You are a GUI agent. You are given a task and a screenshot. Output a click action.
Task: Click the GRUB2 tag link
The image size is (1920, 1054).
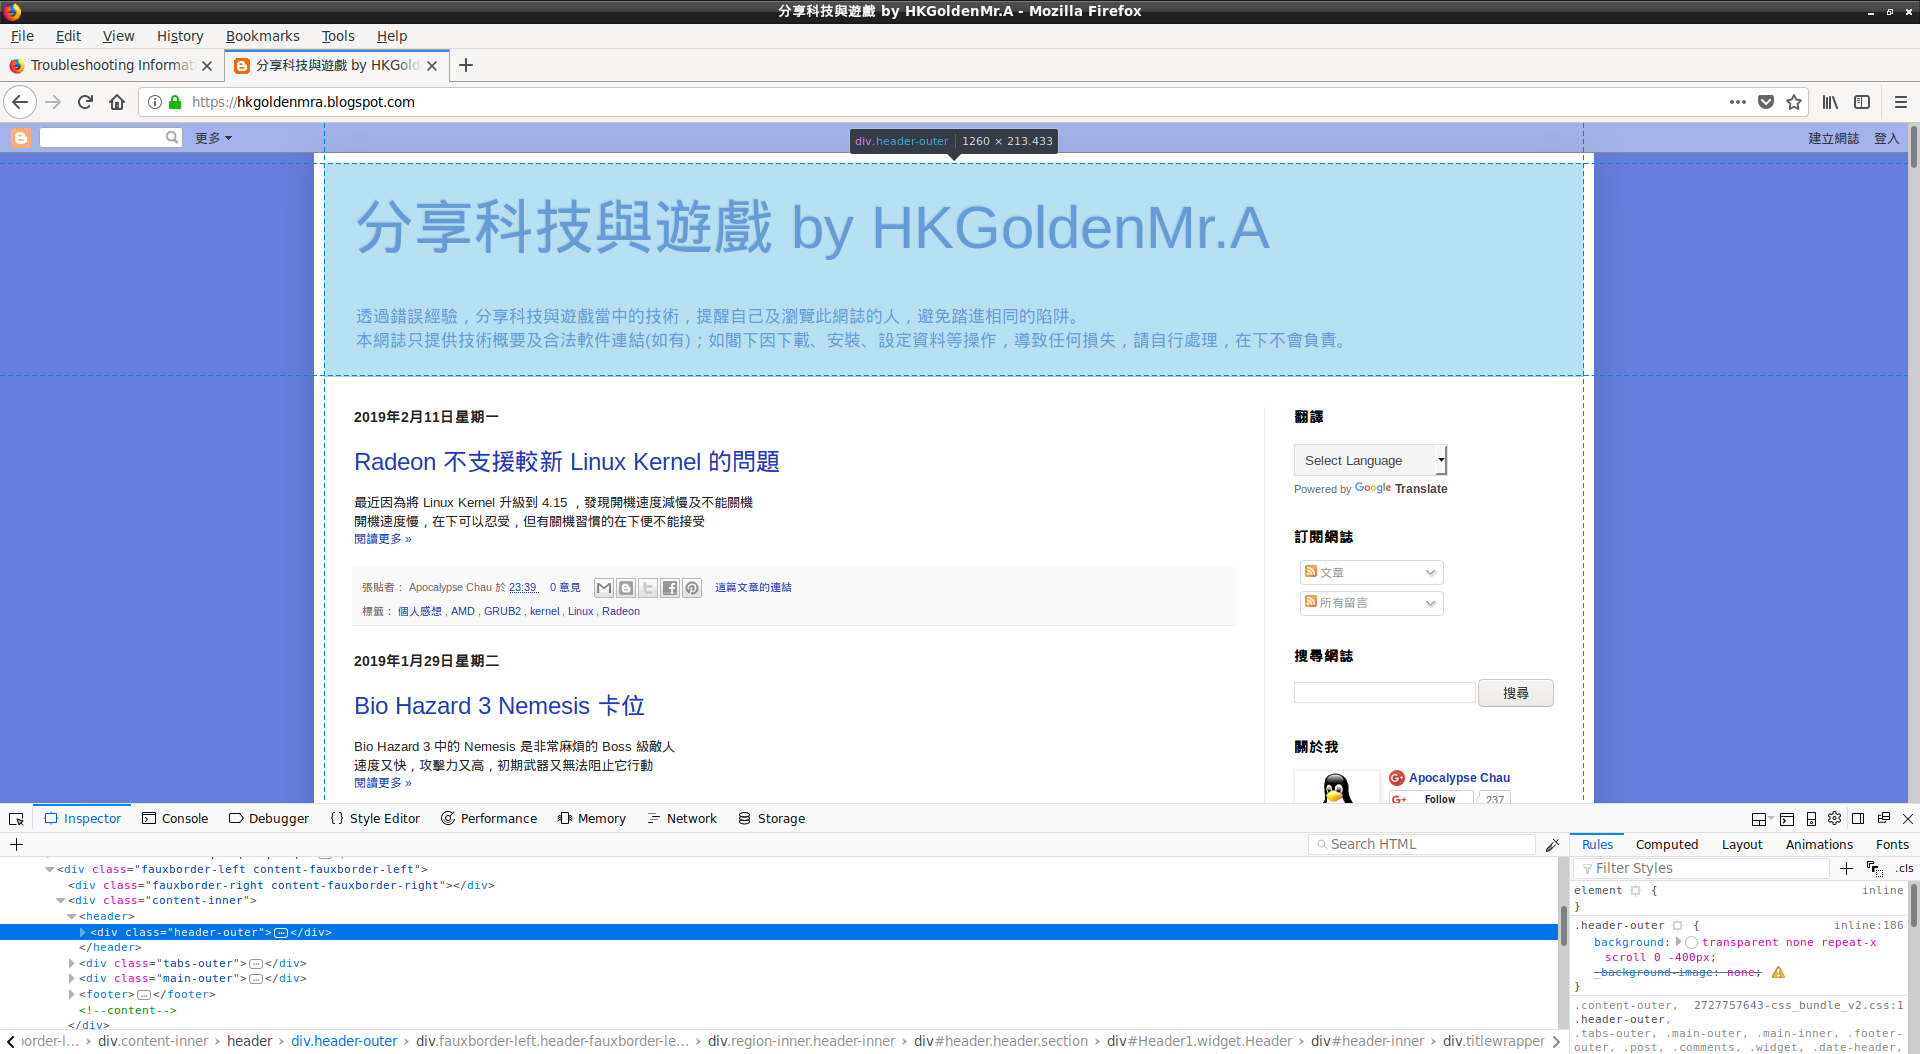point(502,611)
